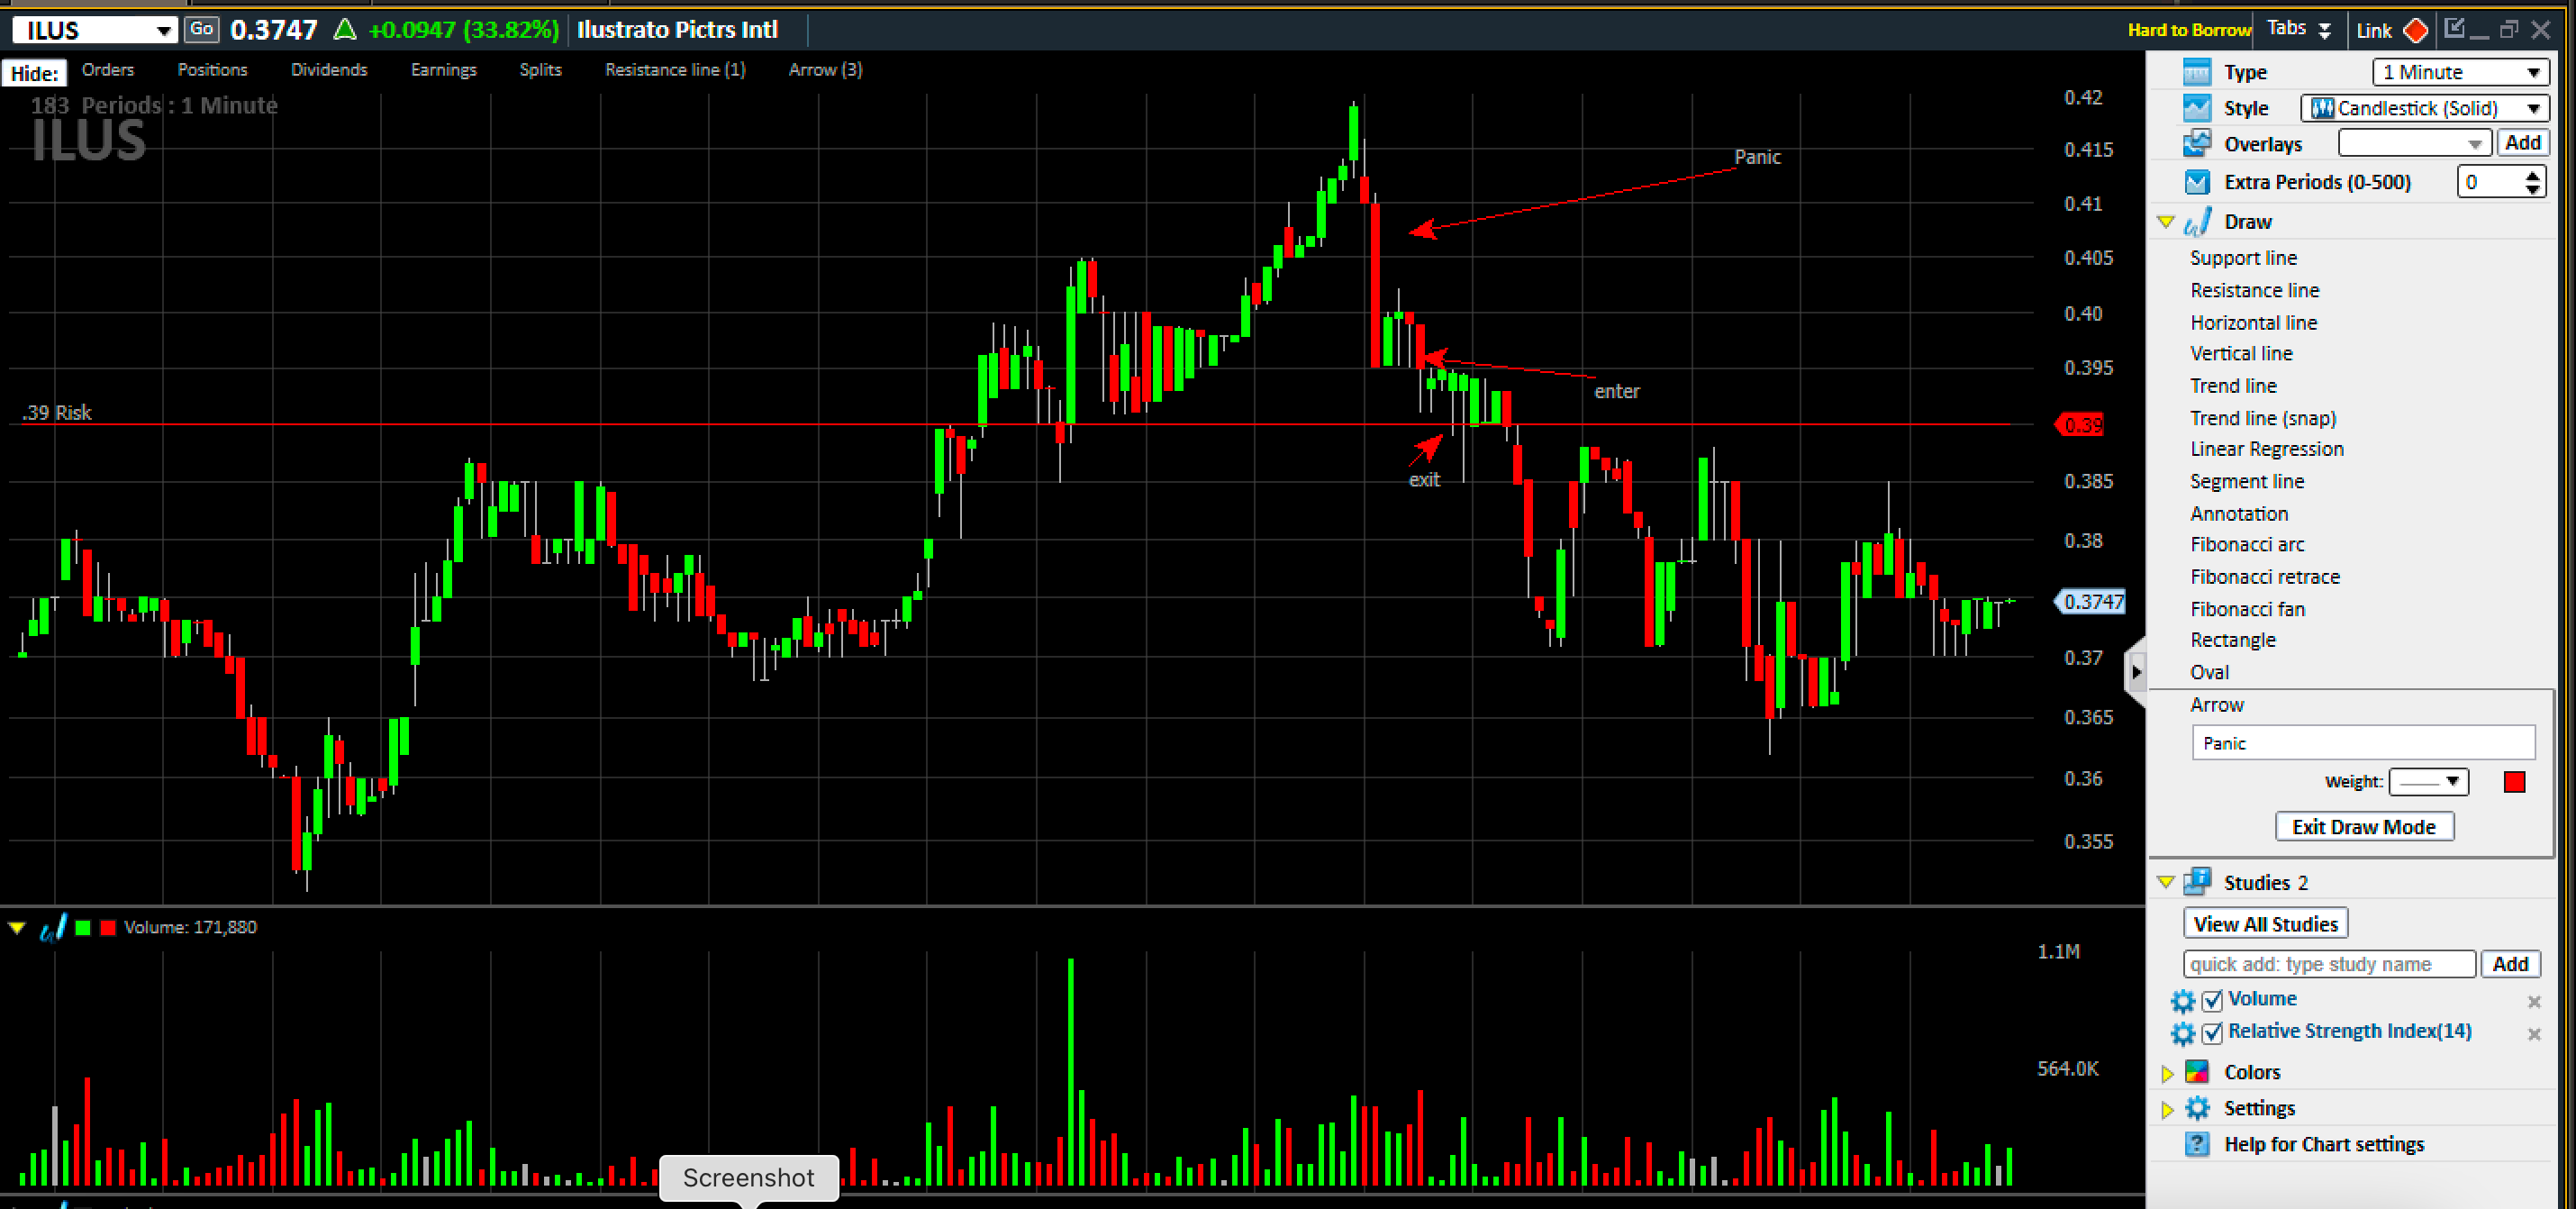Click the red Link diamond icon
This screenshot has width=2576, height=1209.
(x=2416, y=30)
